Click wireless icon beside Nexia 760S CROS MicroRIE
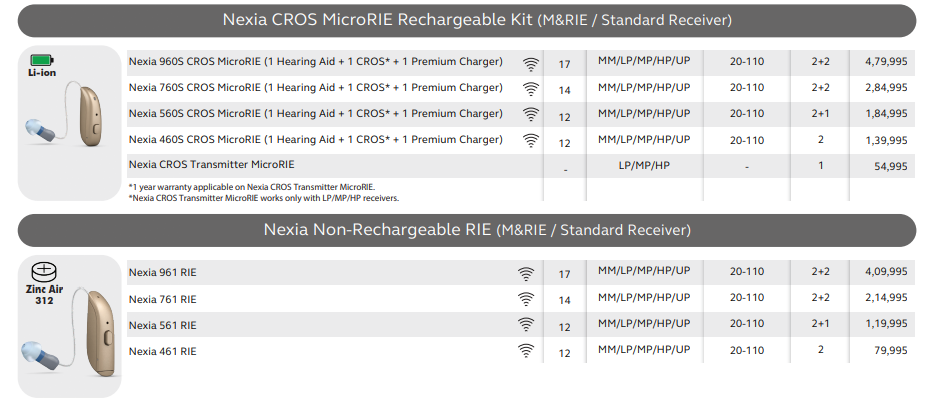 point(531,89)
